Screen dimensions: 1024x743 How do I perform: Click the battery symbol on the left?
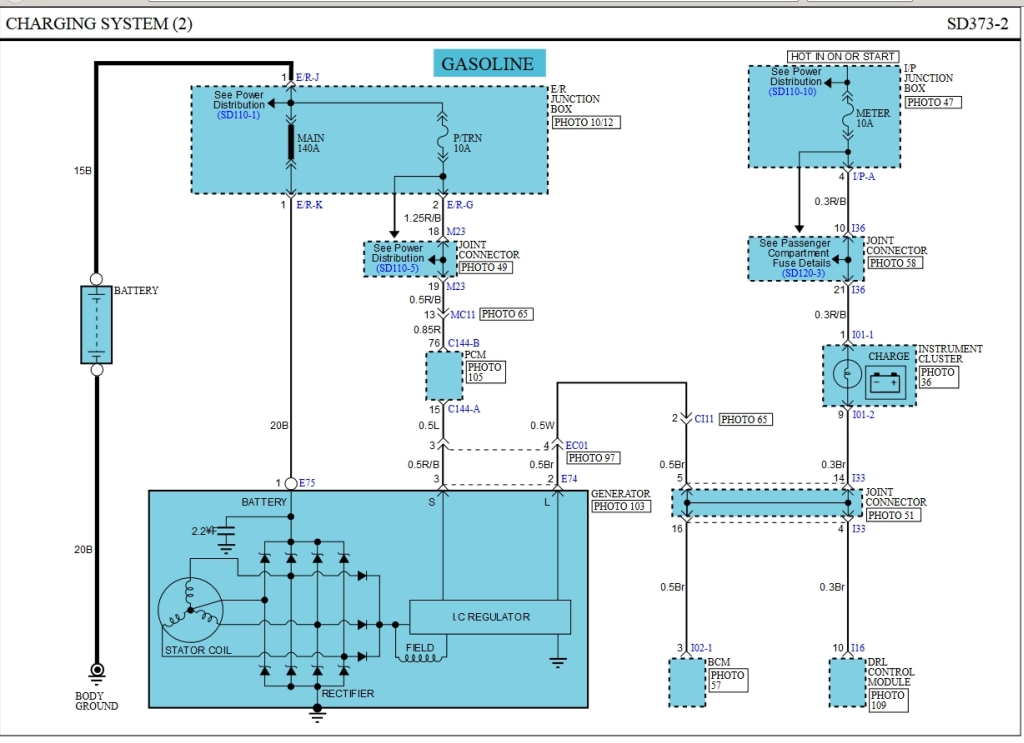(96, 324)
